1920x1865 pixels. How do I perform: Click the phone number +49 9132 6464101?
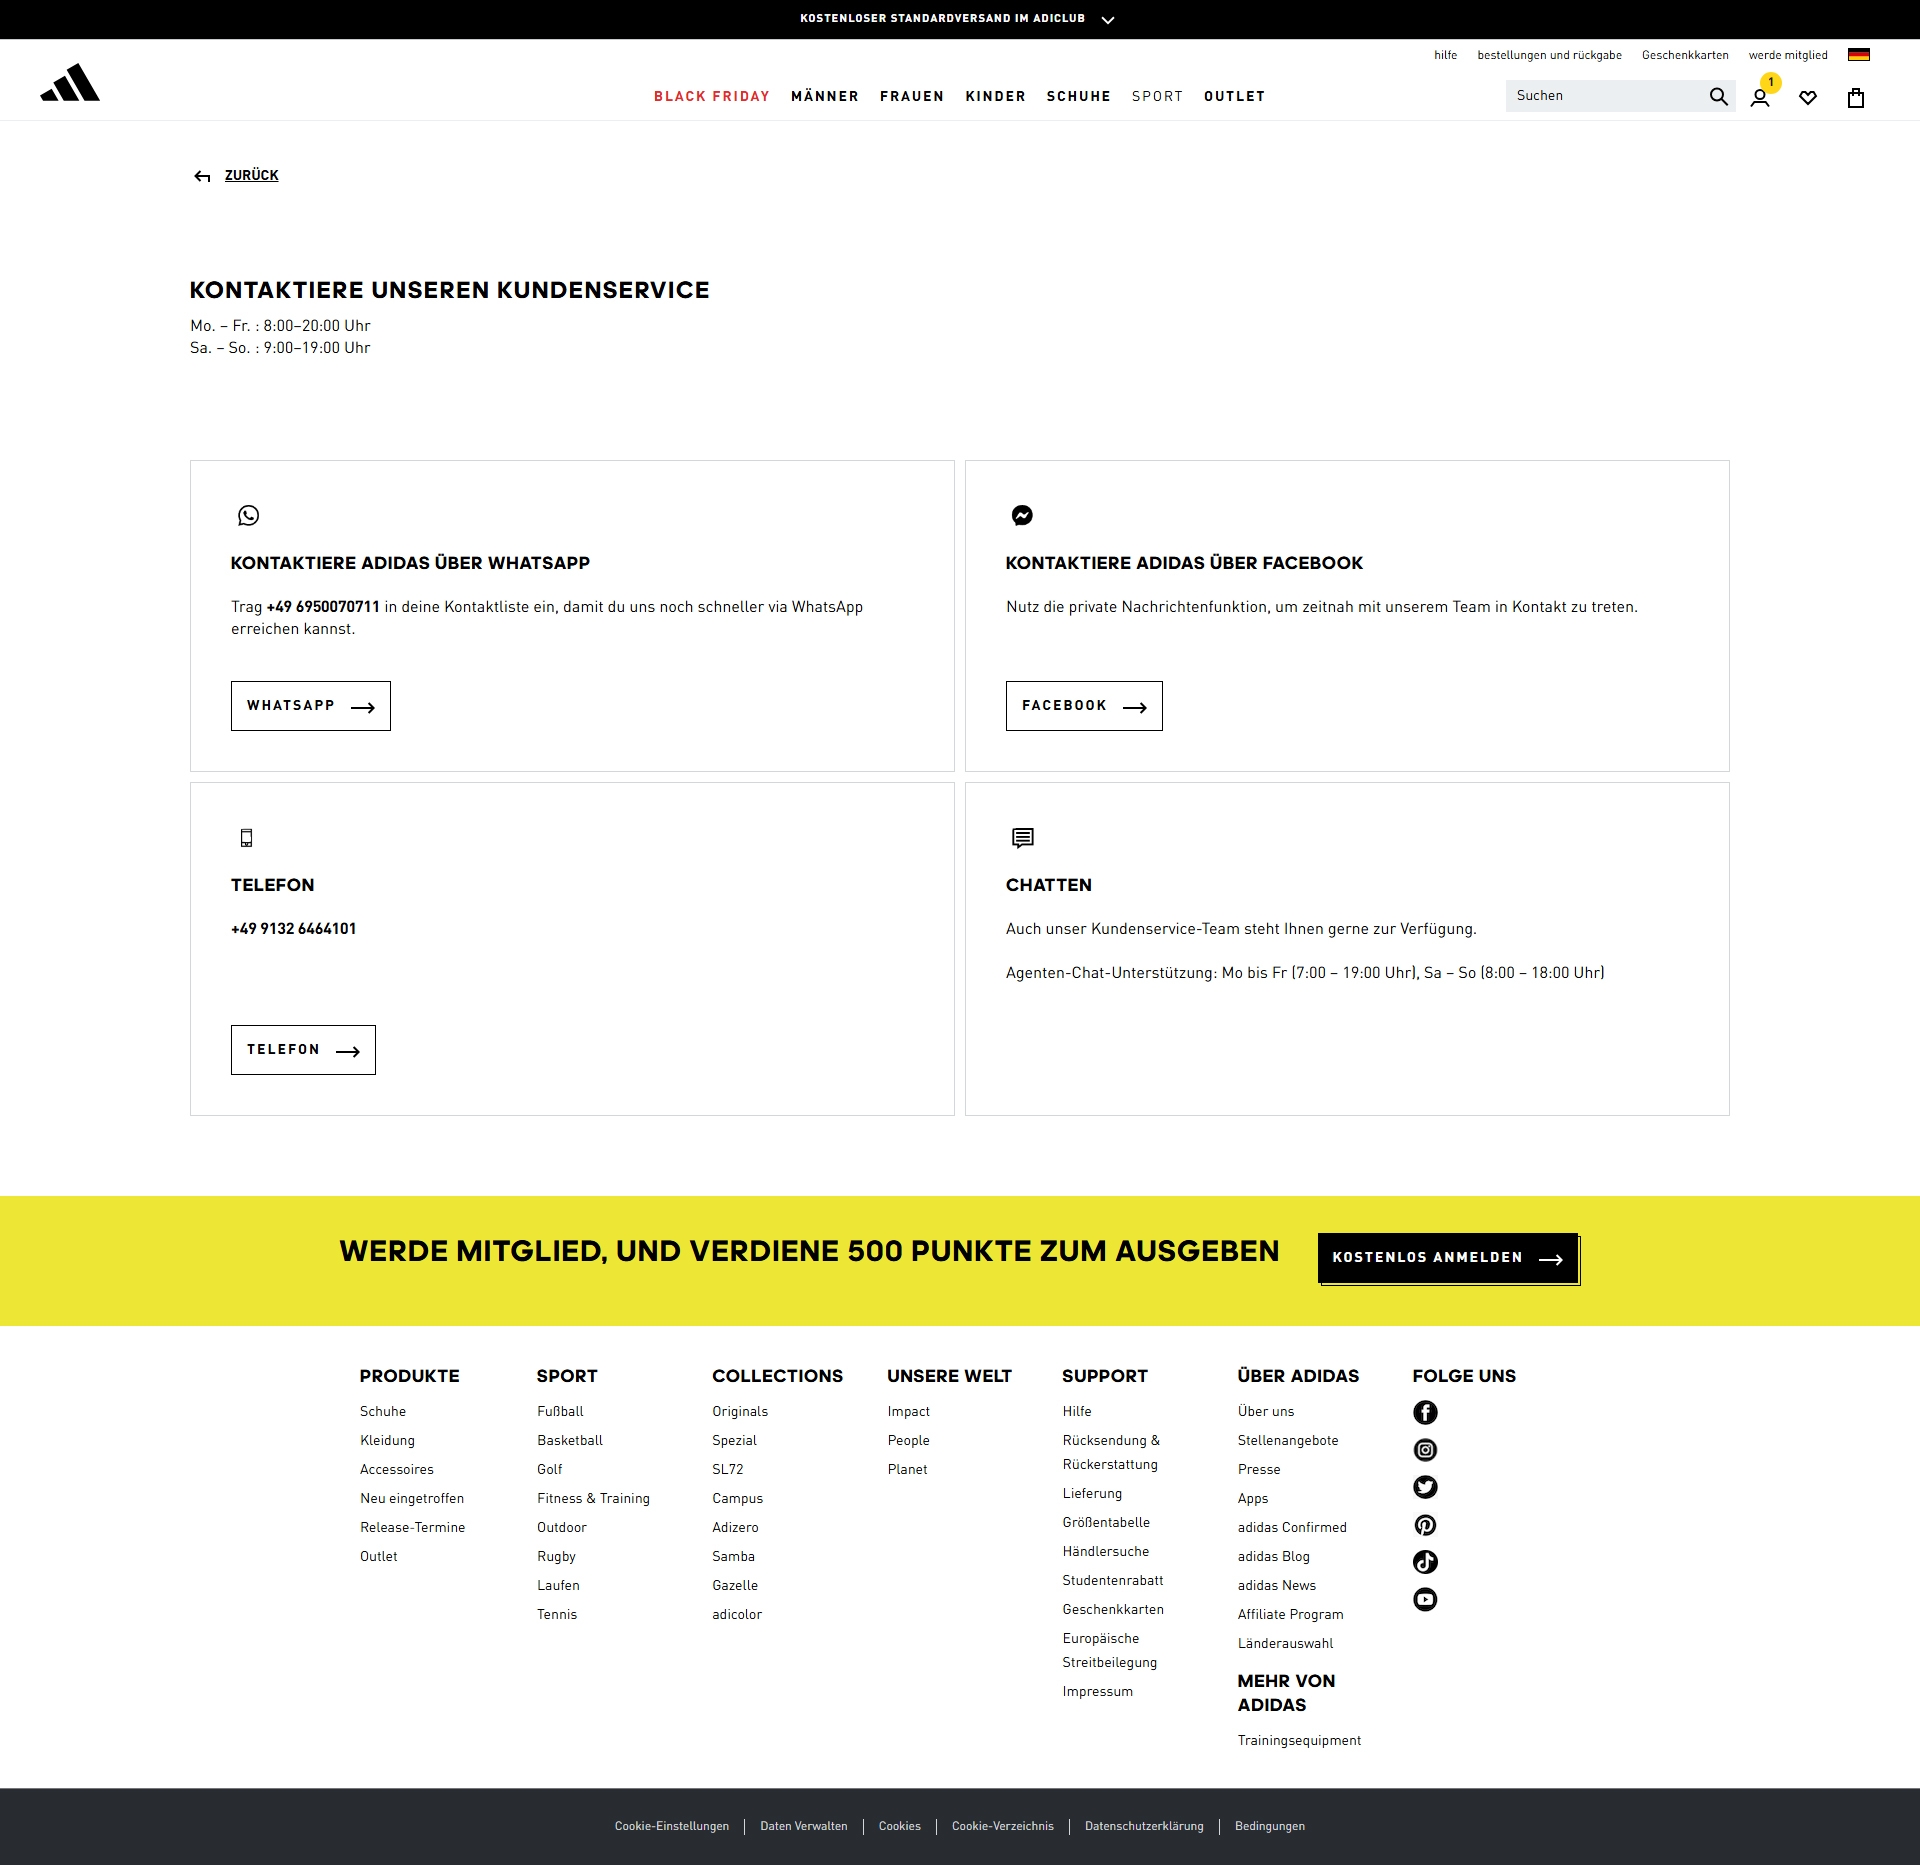(293, 929)
